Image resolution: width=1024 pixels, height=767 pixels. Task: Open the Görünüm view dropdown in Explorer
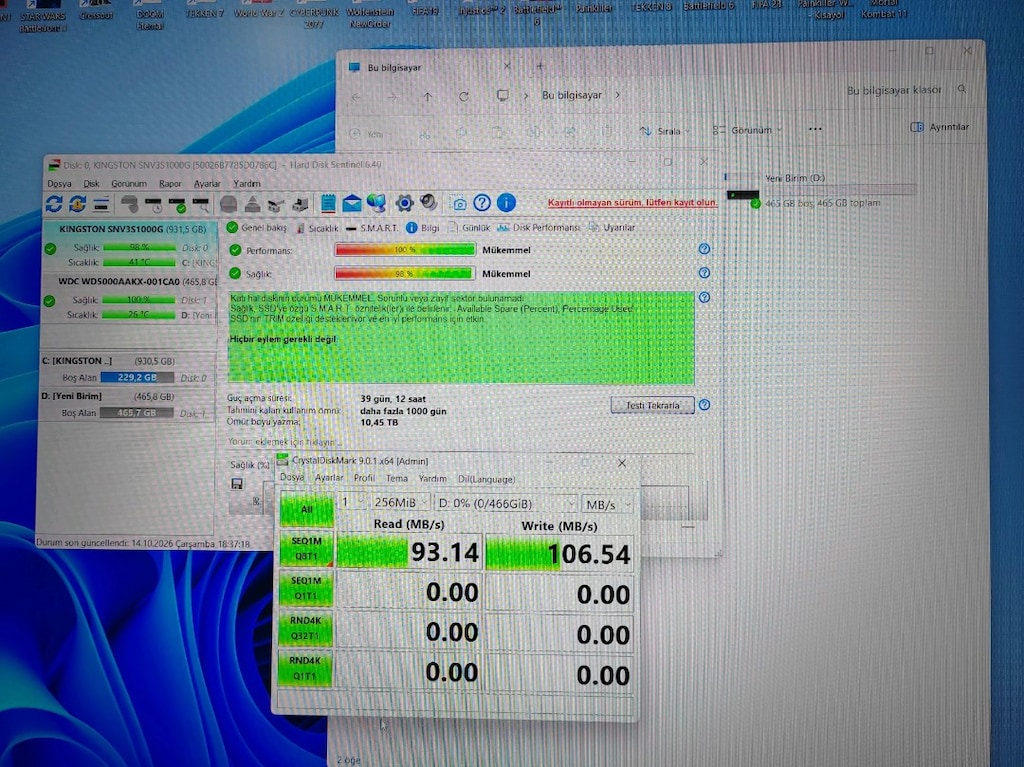point(746,130)
